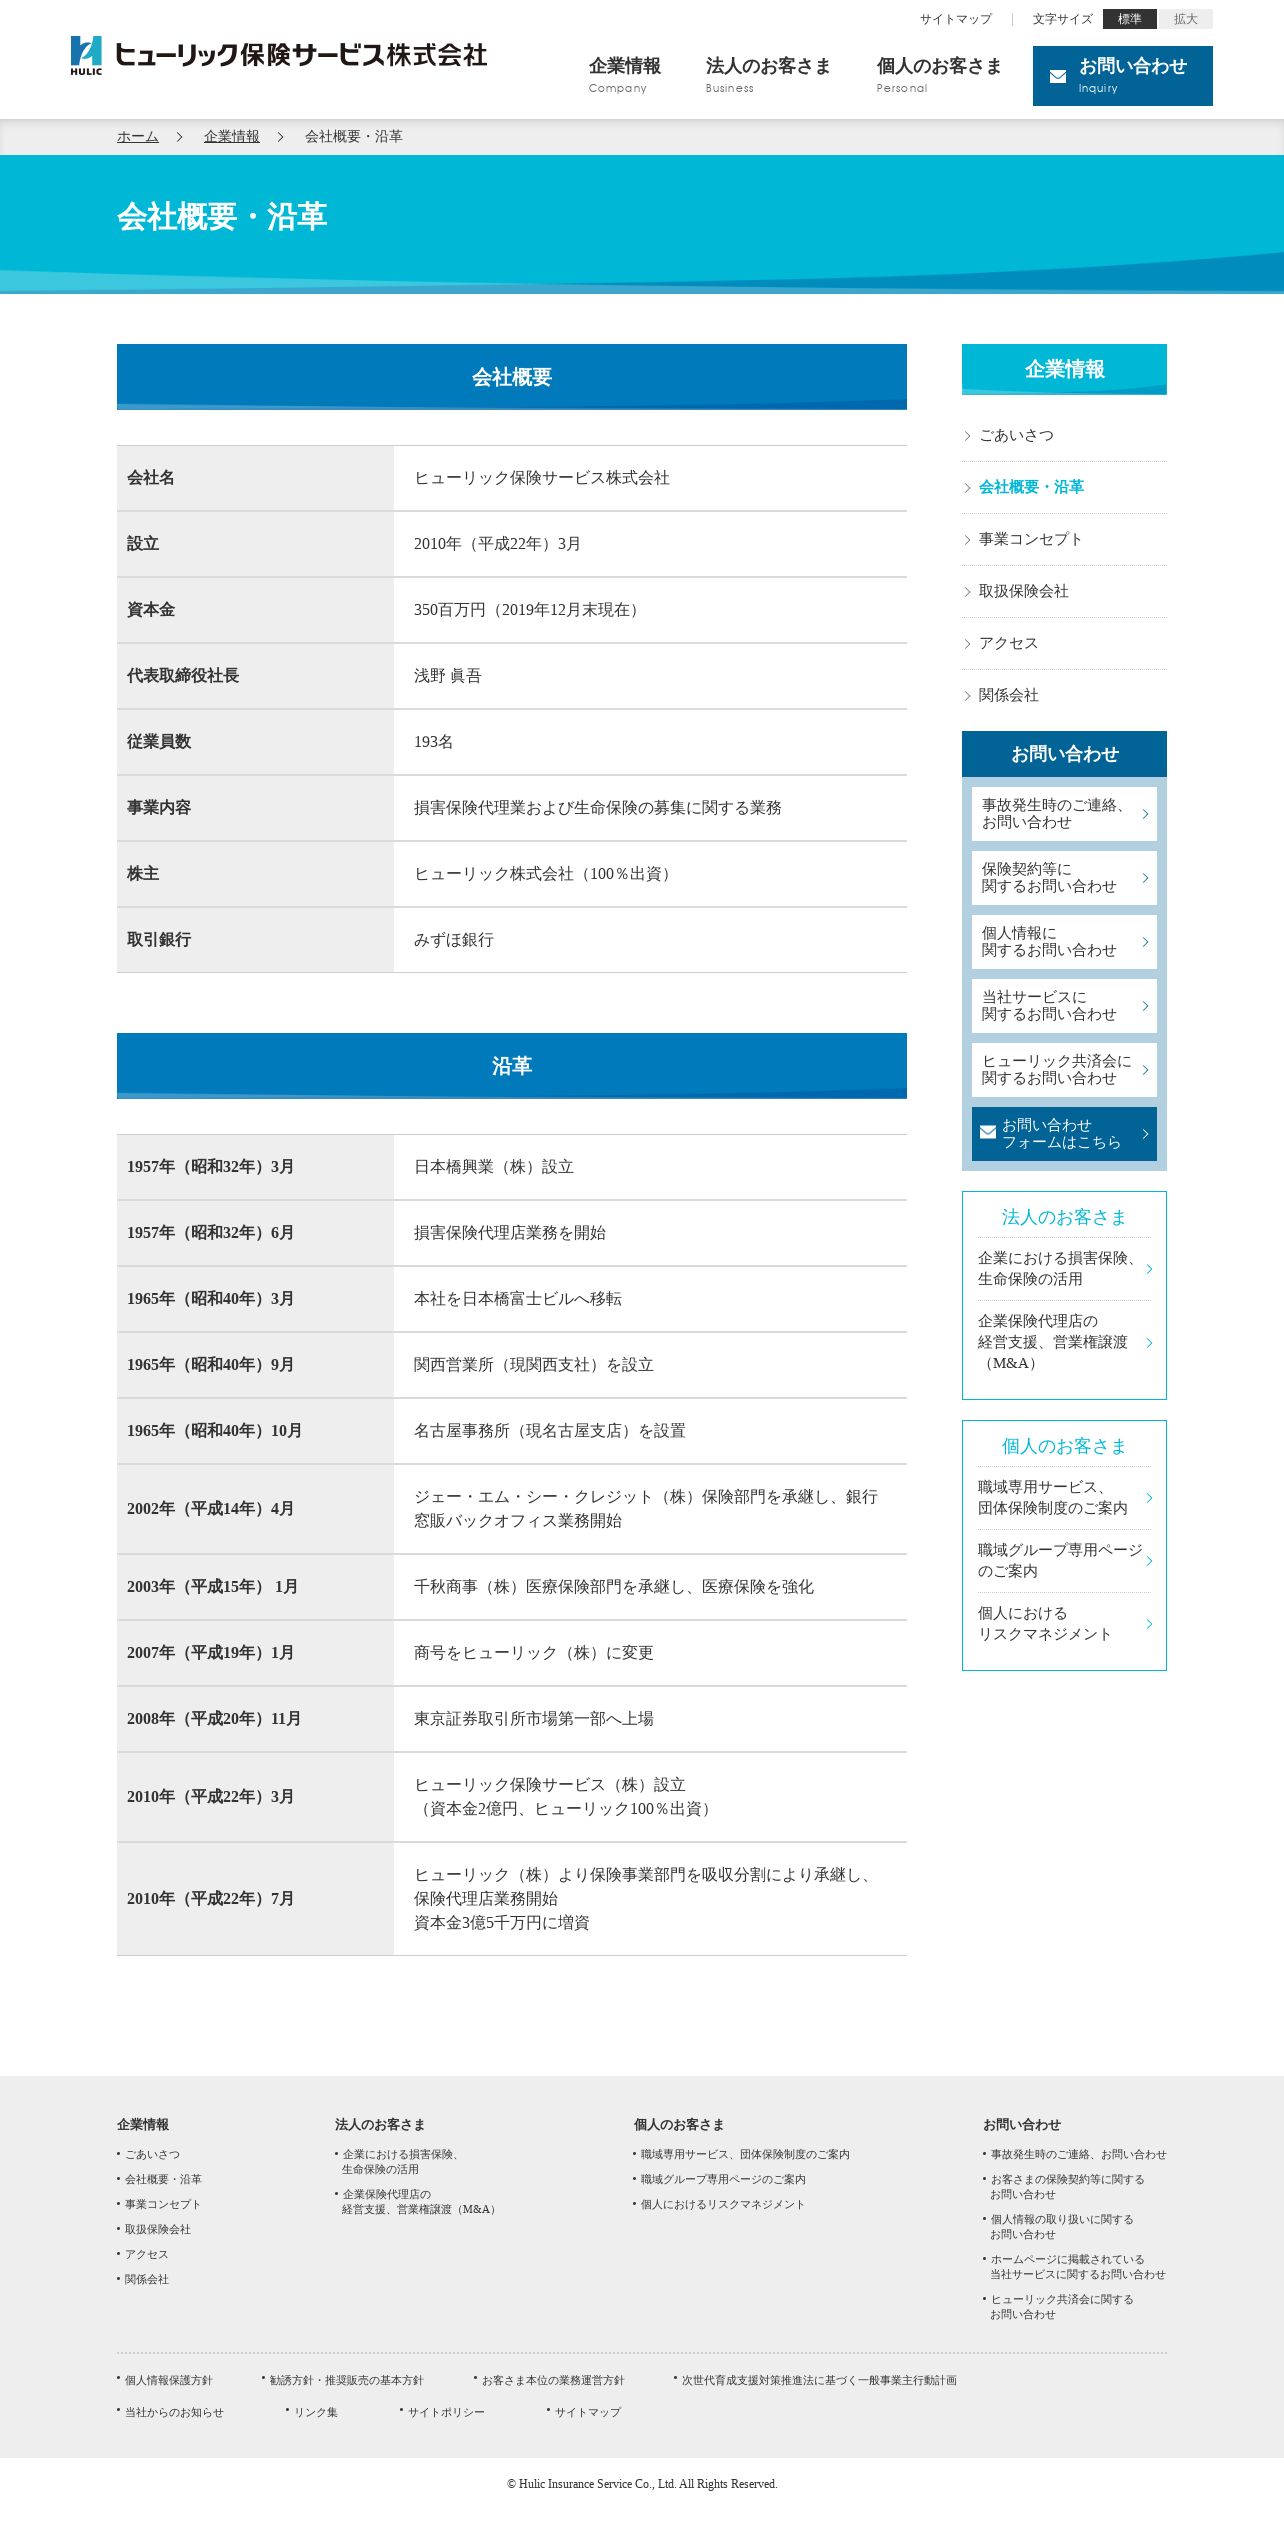Open 個人情報保護方針 in footer
Screen dimensions: 1284x2541
[x=168, y=2381]
